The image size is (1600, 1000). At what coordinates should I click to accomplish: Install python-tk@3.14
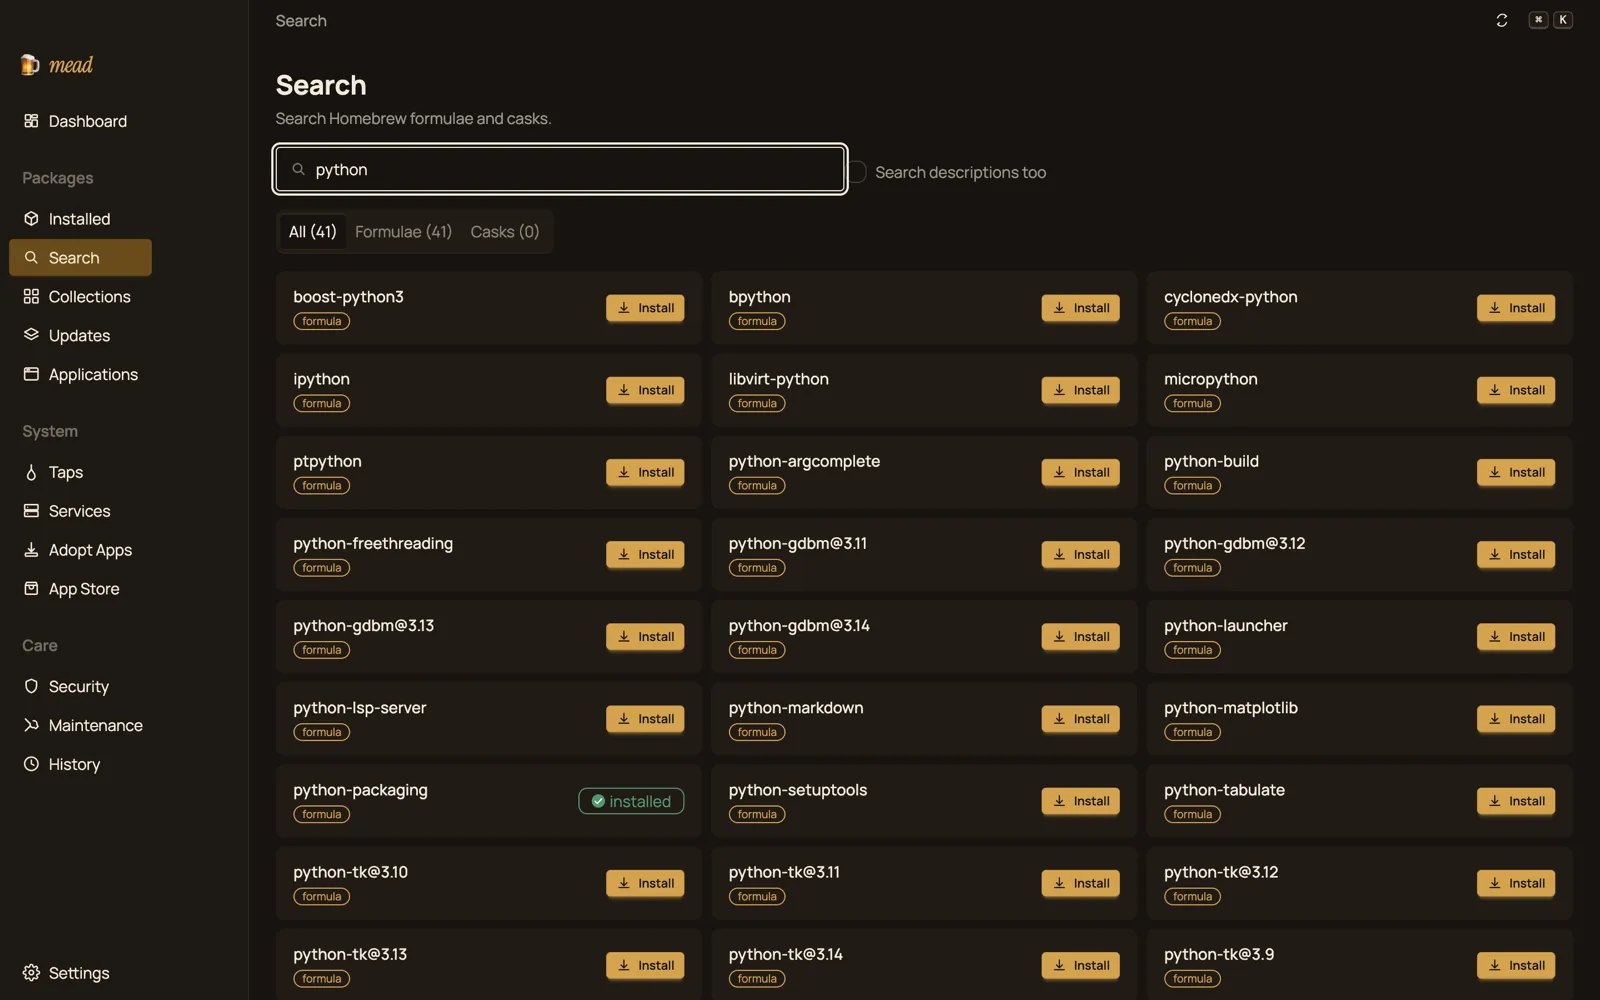click(x=1080, y=965)
